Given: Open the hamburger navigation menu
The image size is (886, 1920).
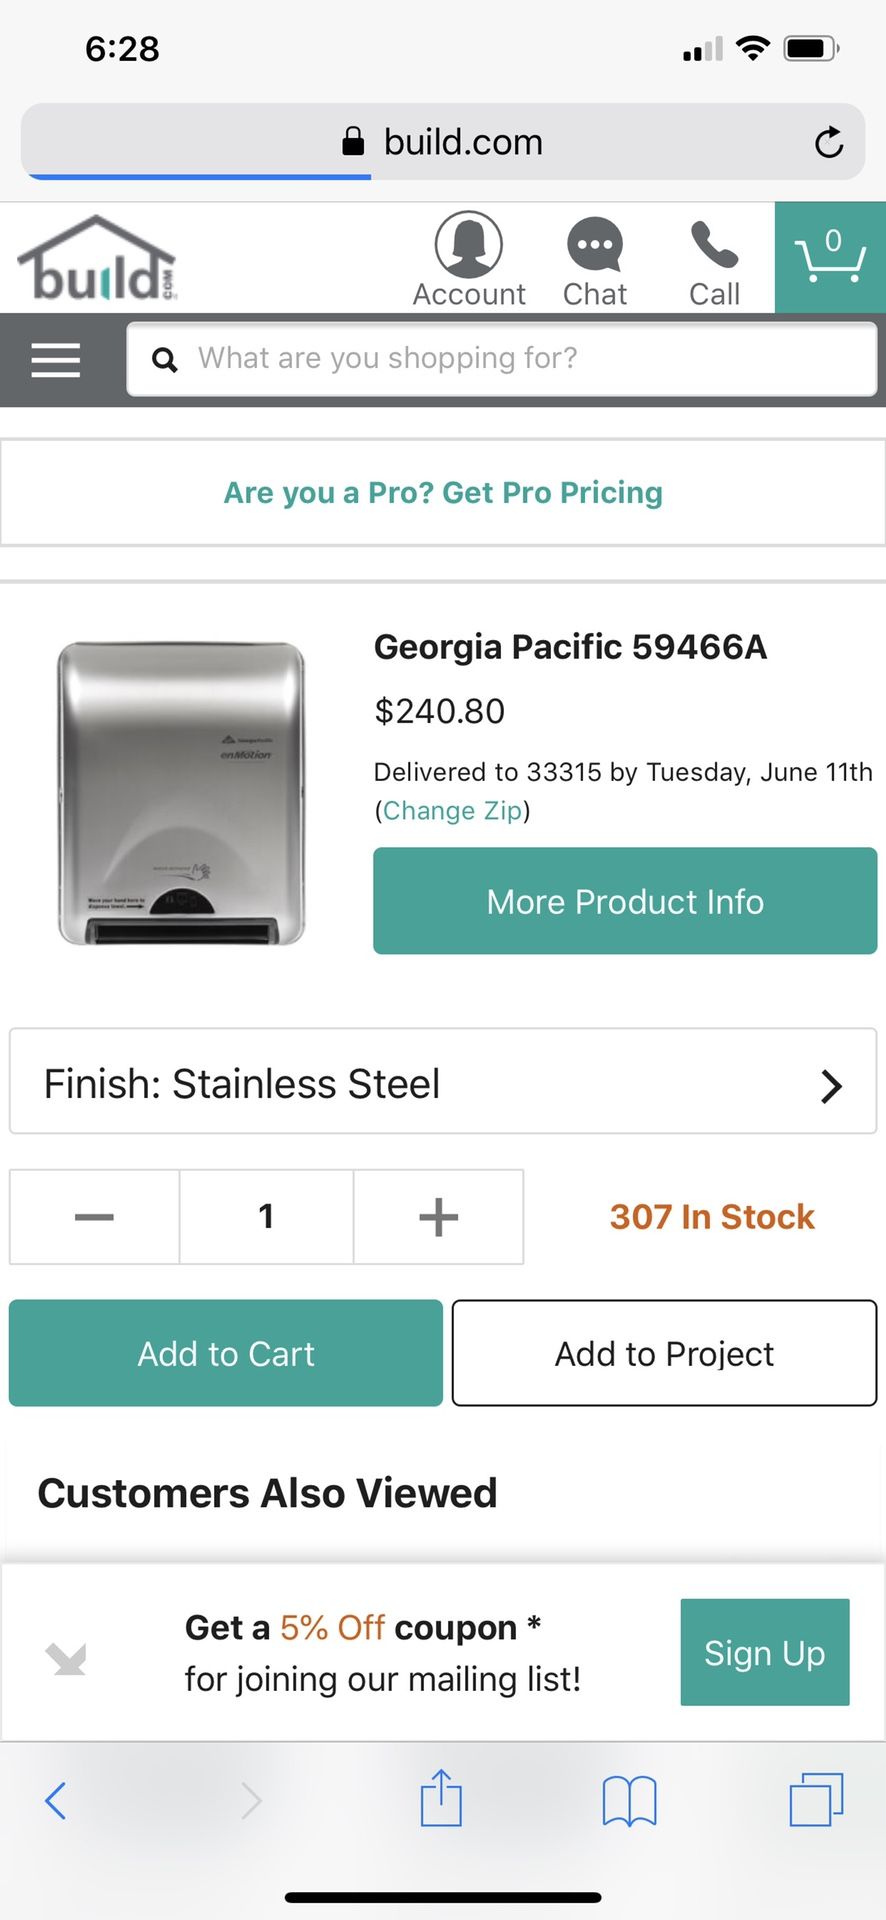Looking at the screenshot, I should (x=56, y=360).
